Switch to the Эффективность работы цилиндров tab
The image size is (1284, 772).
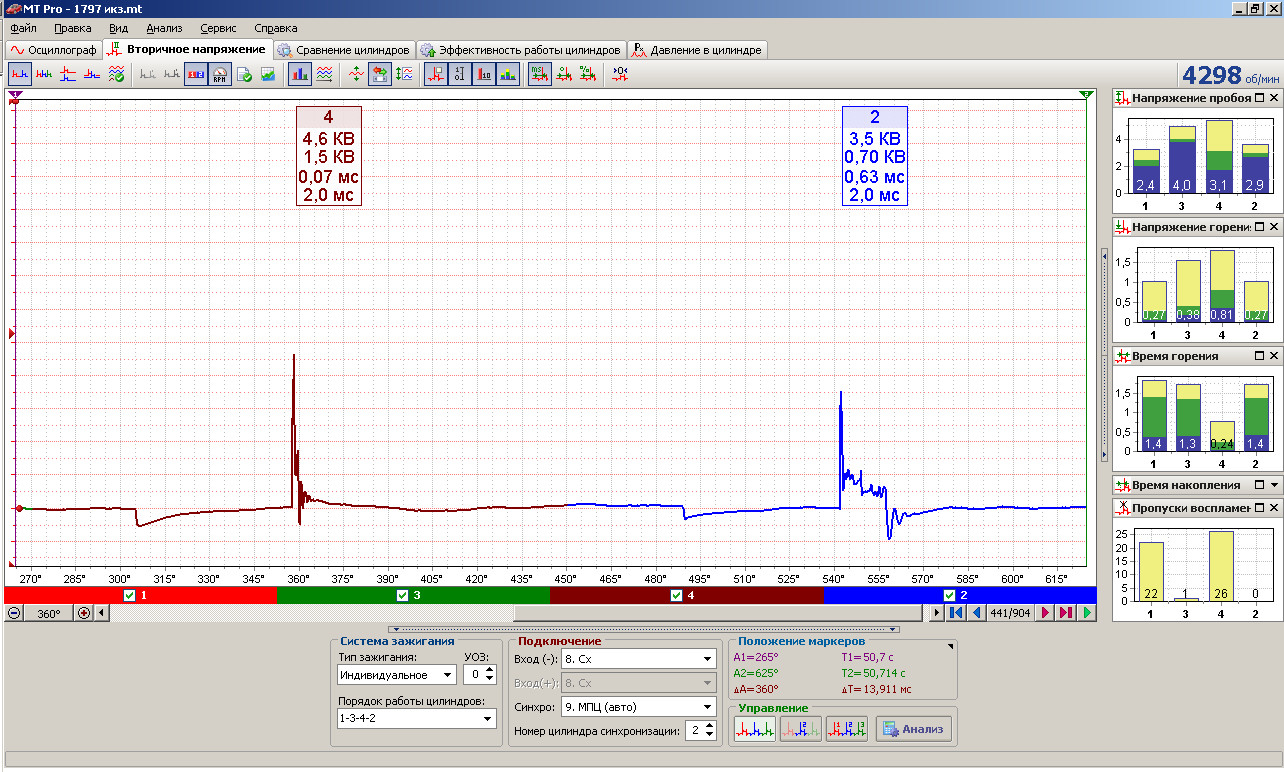click(520, 50)
